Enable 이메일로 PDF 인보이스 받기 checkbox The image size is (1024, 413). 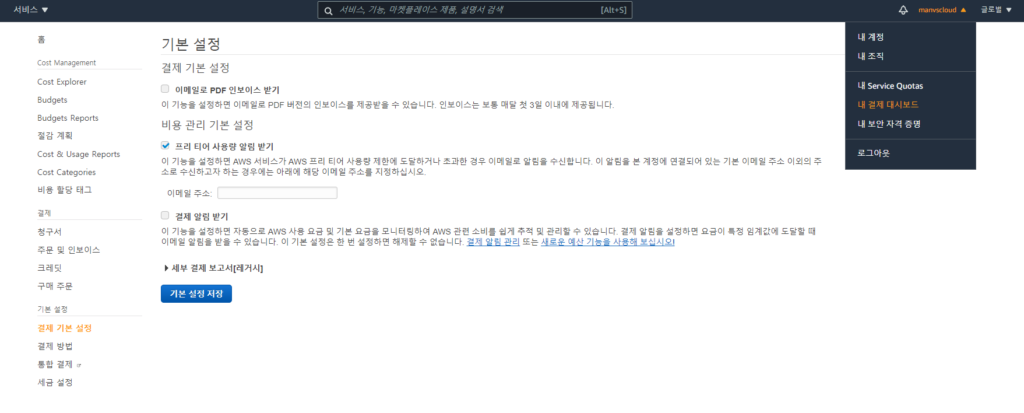(166, 89)
